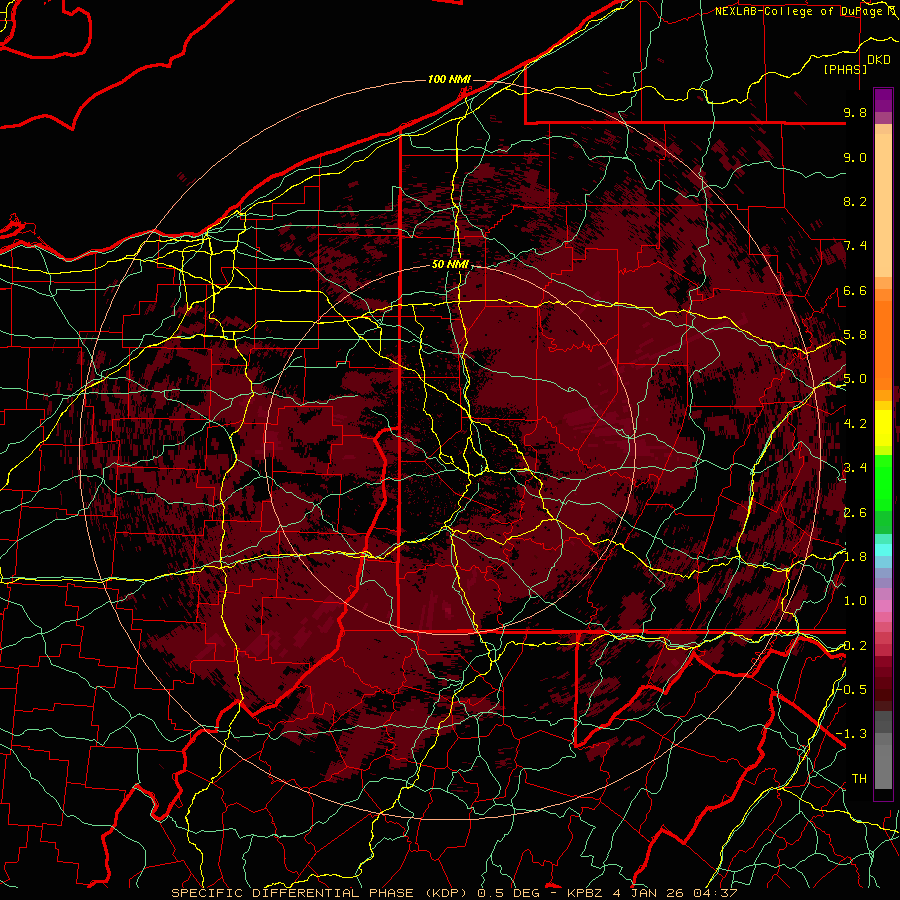900x900 pixels.
Task: Click the -1.3 scale label
Action: pyautogui.click(x=852, y=734)
